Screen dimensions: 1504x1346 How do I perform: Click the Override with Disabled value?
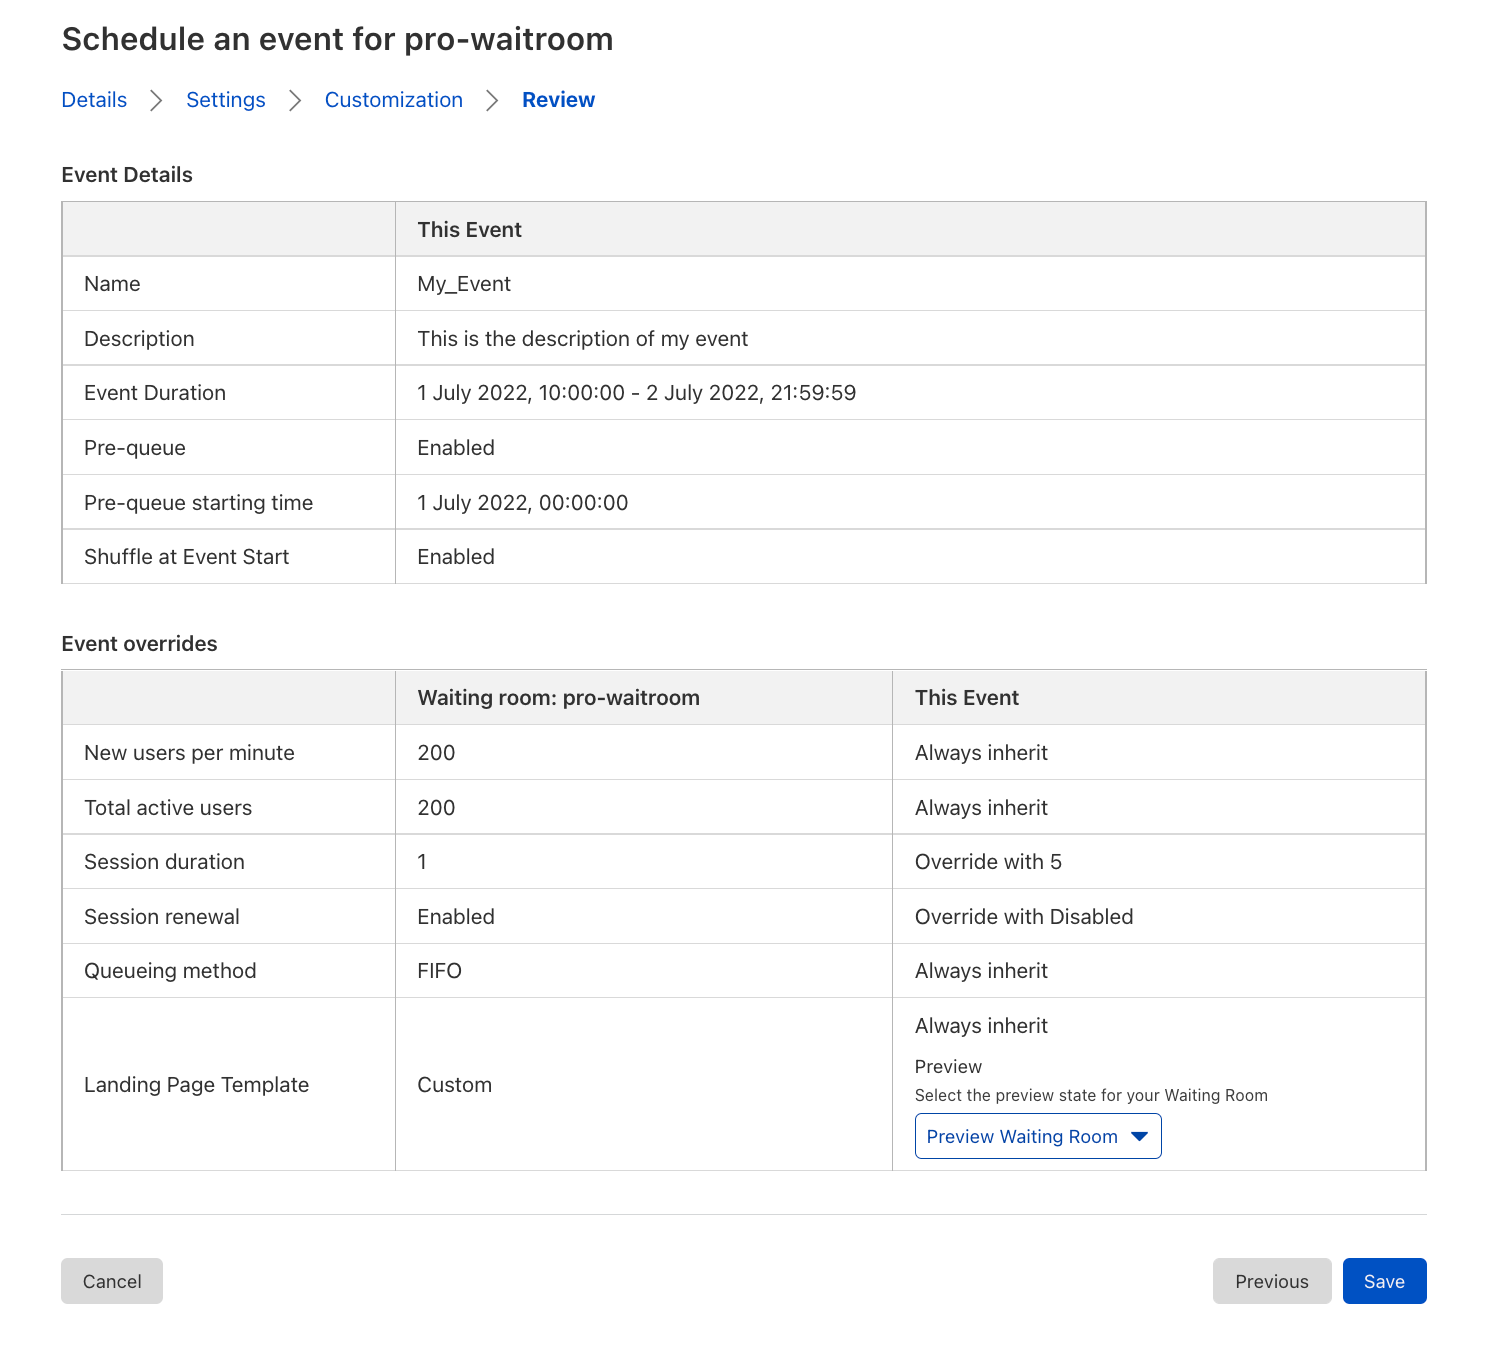1024,917
